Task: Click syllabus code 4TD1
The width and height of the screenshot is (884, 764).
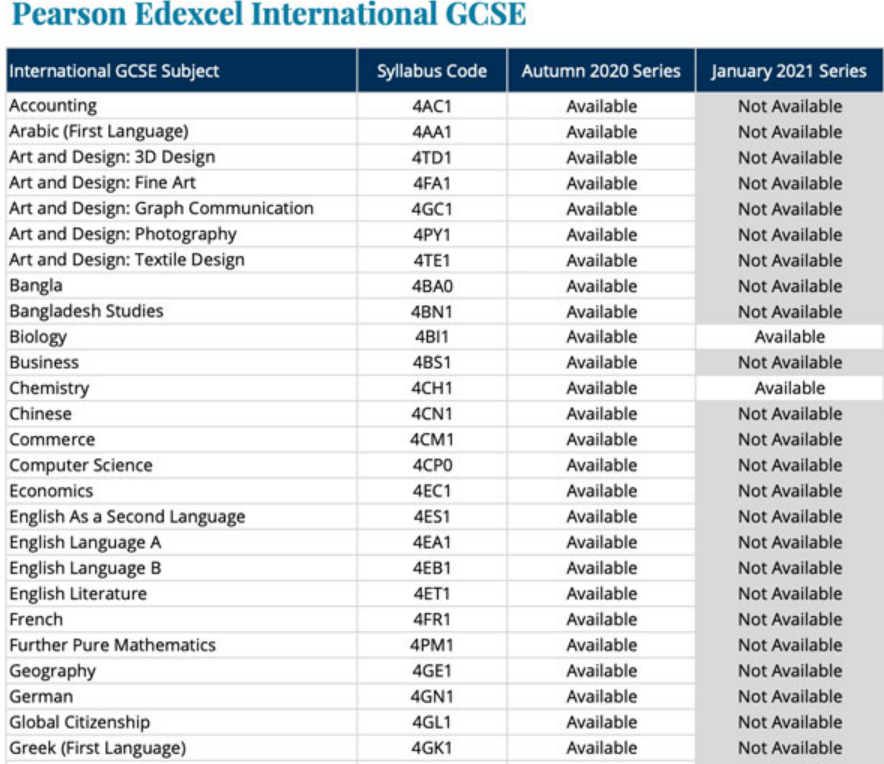Action: click(x=432, y=157)
